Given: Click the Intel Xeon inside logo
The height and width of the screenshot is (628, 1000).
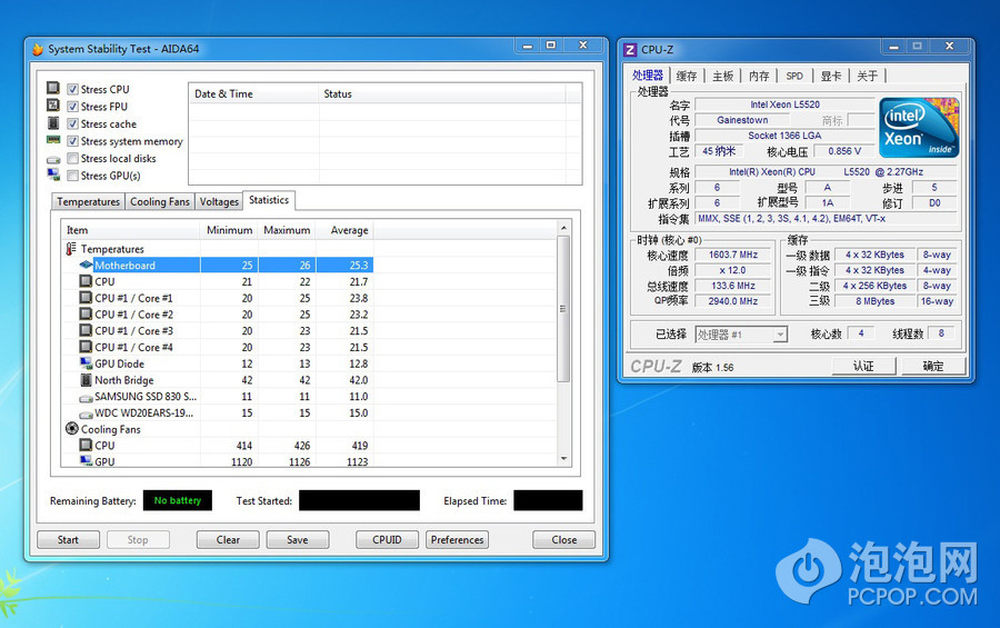Looking at the screenshot, I should coord(918,128).
